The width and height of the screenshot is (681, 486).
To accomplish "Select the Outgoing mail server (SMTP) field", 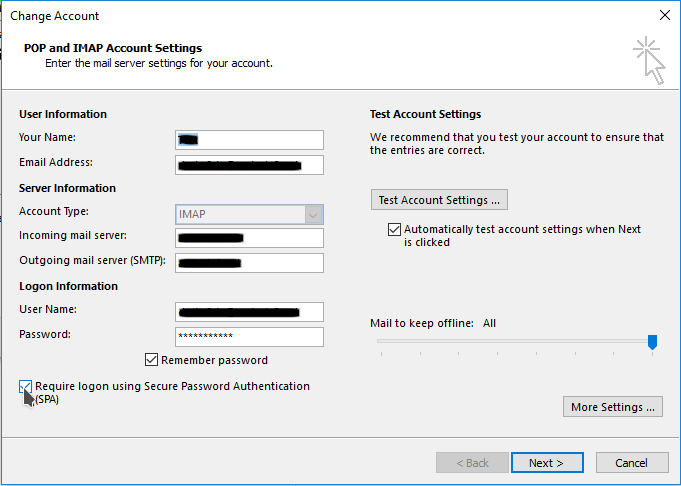I will click(x=249, y=263).
